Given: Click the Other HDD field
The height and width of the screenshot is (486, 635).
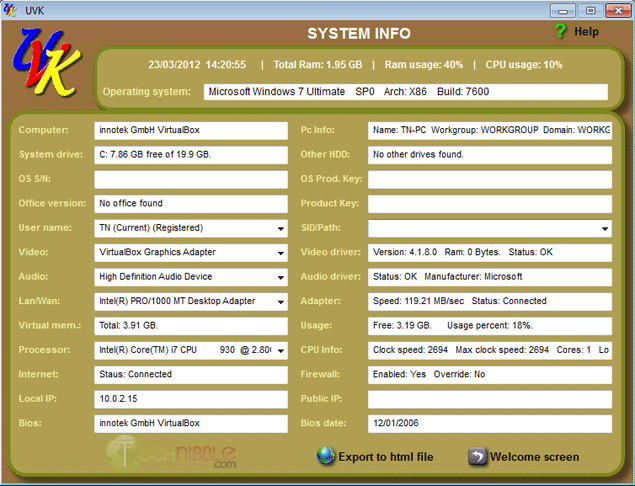Looking at the screenshot, I should coord(490,155).
